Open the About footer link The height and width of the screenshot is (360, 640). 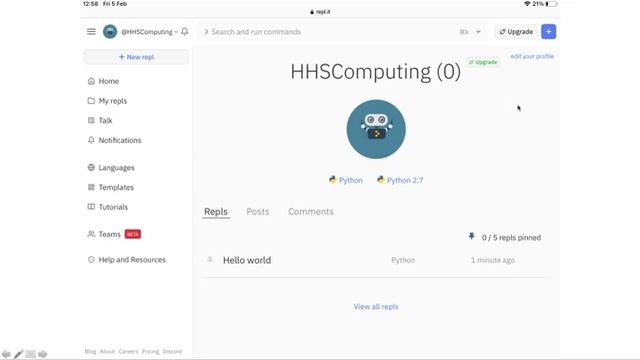tap(107, 351)
